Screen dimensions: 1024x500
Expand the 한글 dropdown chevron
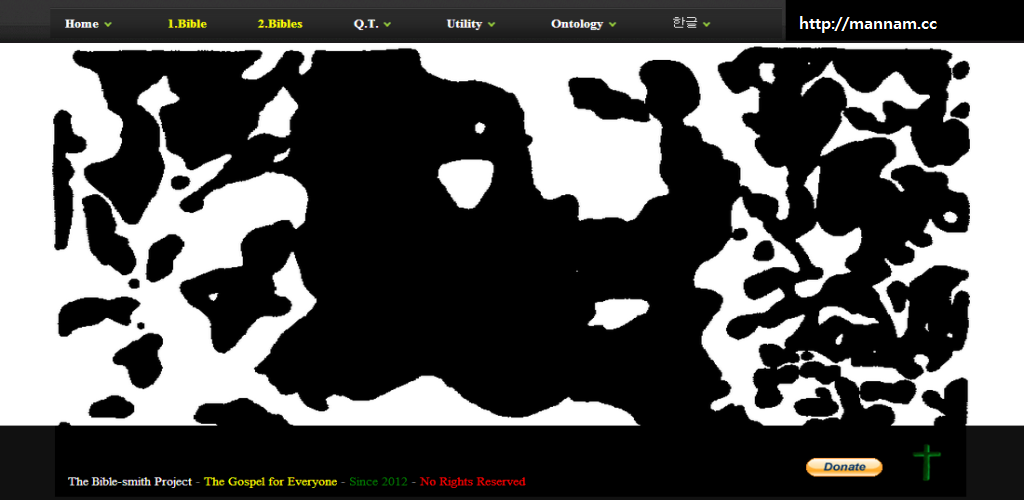tap(707, 25)
